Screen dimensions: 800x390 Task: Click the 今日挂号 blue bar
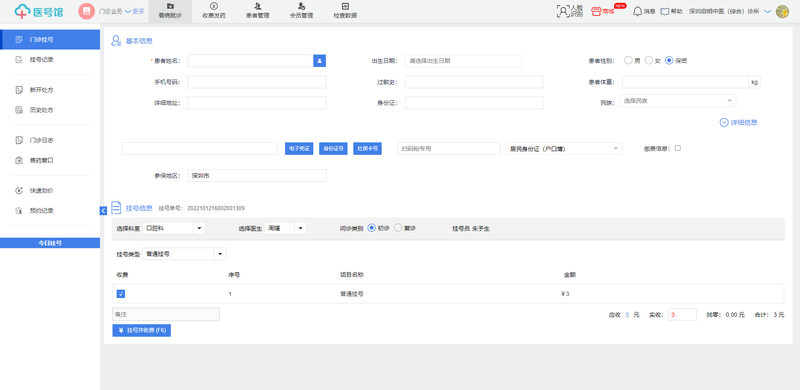coord(50,243)
